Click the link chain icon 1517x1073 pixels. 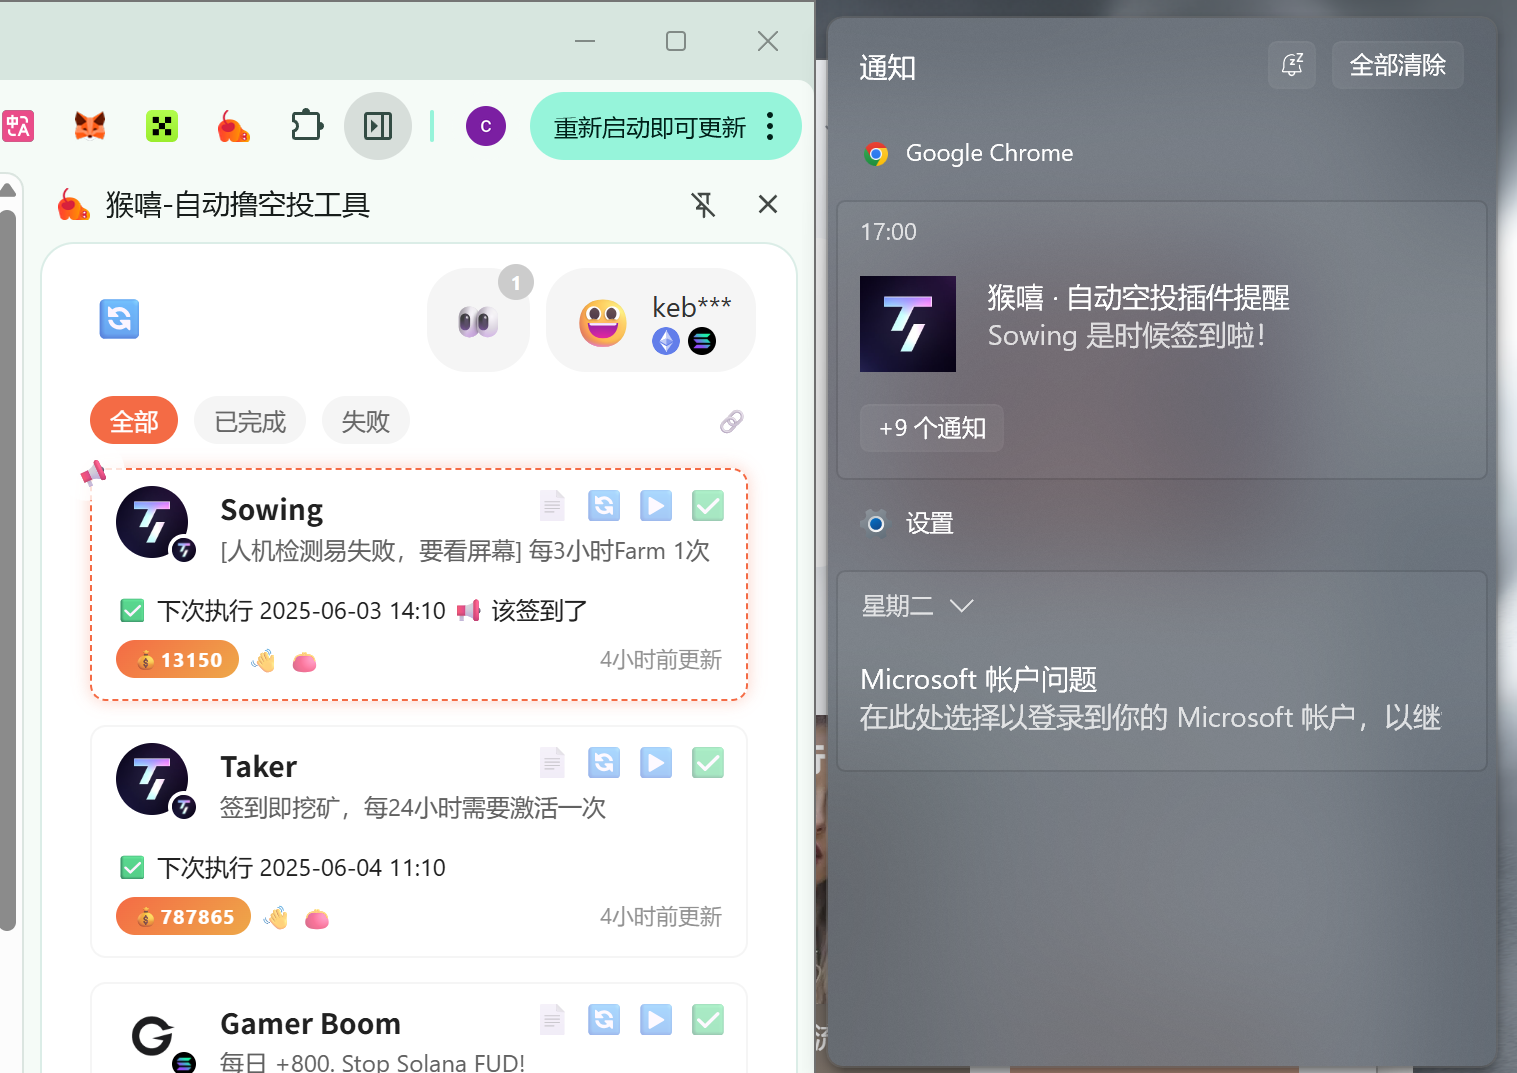click(731, 422)
